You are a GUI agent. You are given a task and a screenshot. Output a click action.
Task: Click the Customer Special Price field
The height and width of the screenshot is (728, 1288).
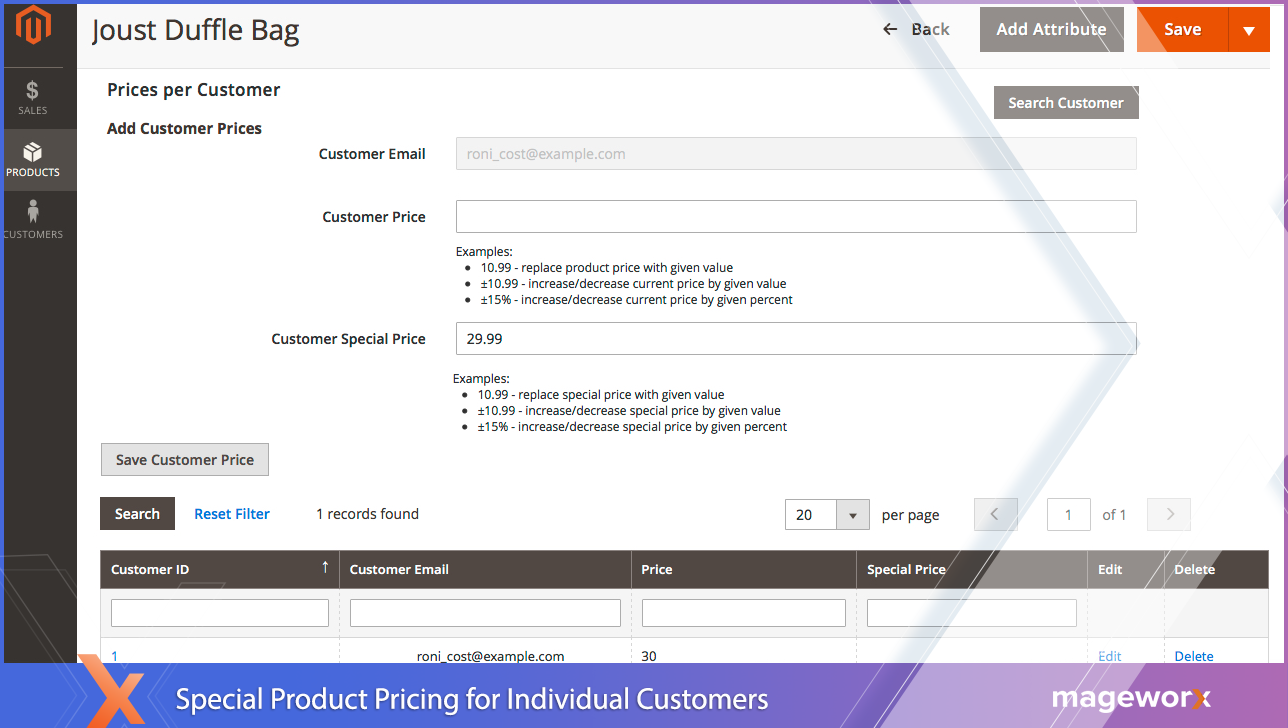(795, 339)
